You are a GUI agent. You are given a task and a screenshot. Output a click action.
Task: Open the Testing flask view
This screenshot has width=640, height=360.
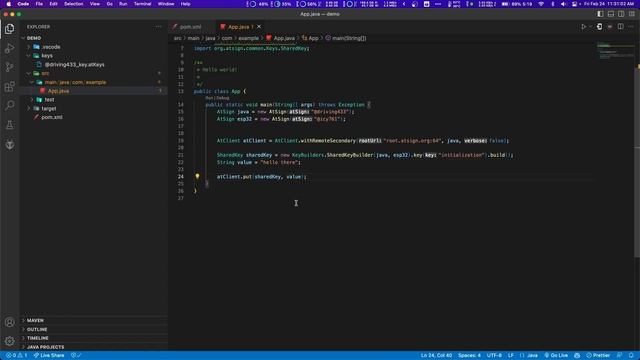click(9, 125)
